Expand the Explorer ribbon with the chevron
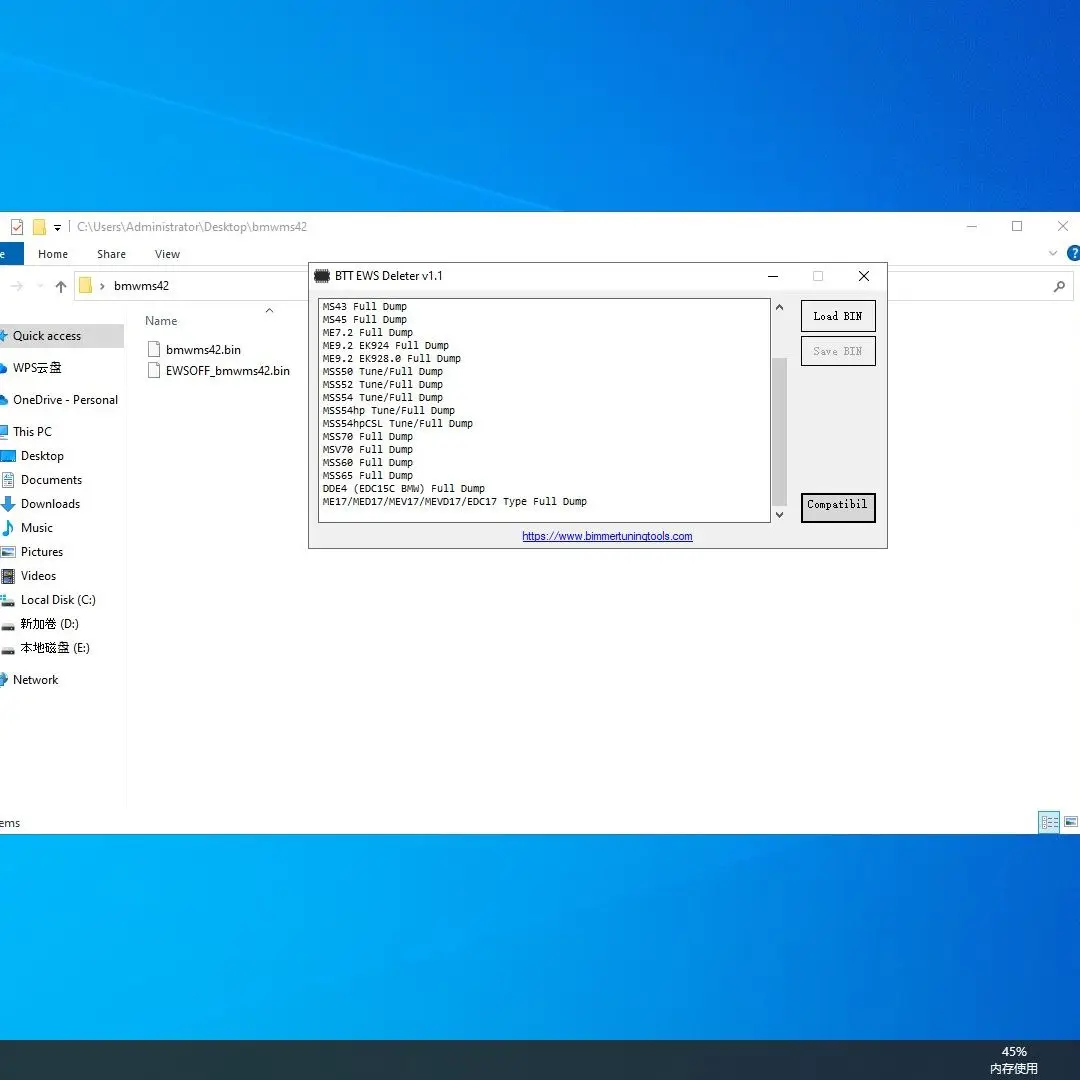The image size is (1080, 1080). (x=1052, y=253)
